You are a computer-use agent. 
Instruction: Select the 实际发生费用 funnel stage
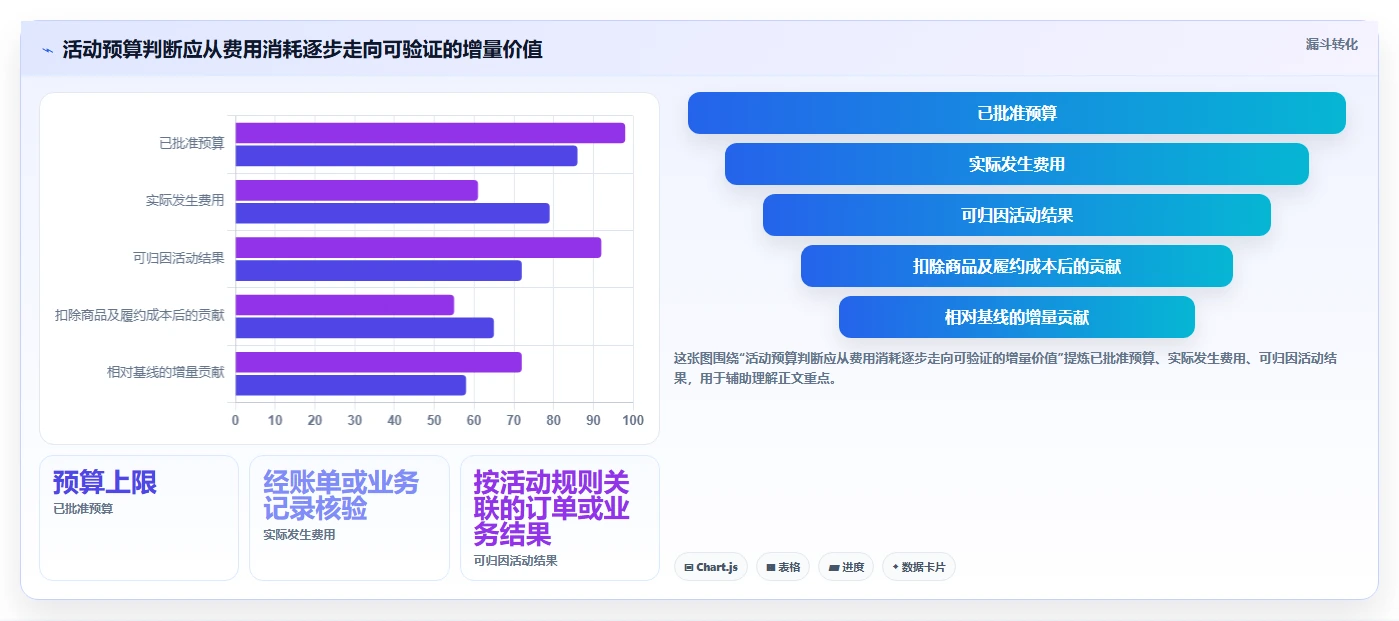[x=1017, y=164]
